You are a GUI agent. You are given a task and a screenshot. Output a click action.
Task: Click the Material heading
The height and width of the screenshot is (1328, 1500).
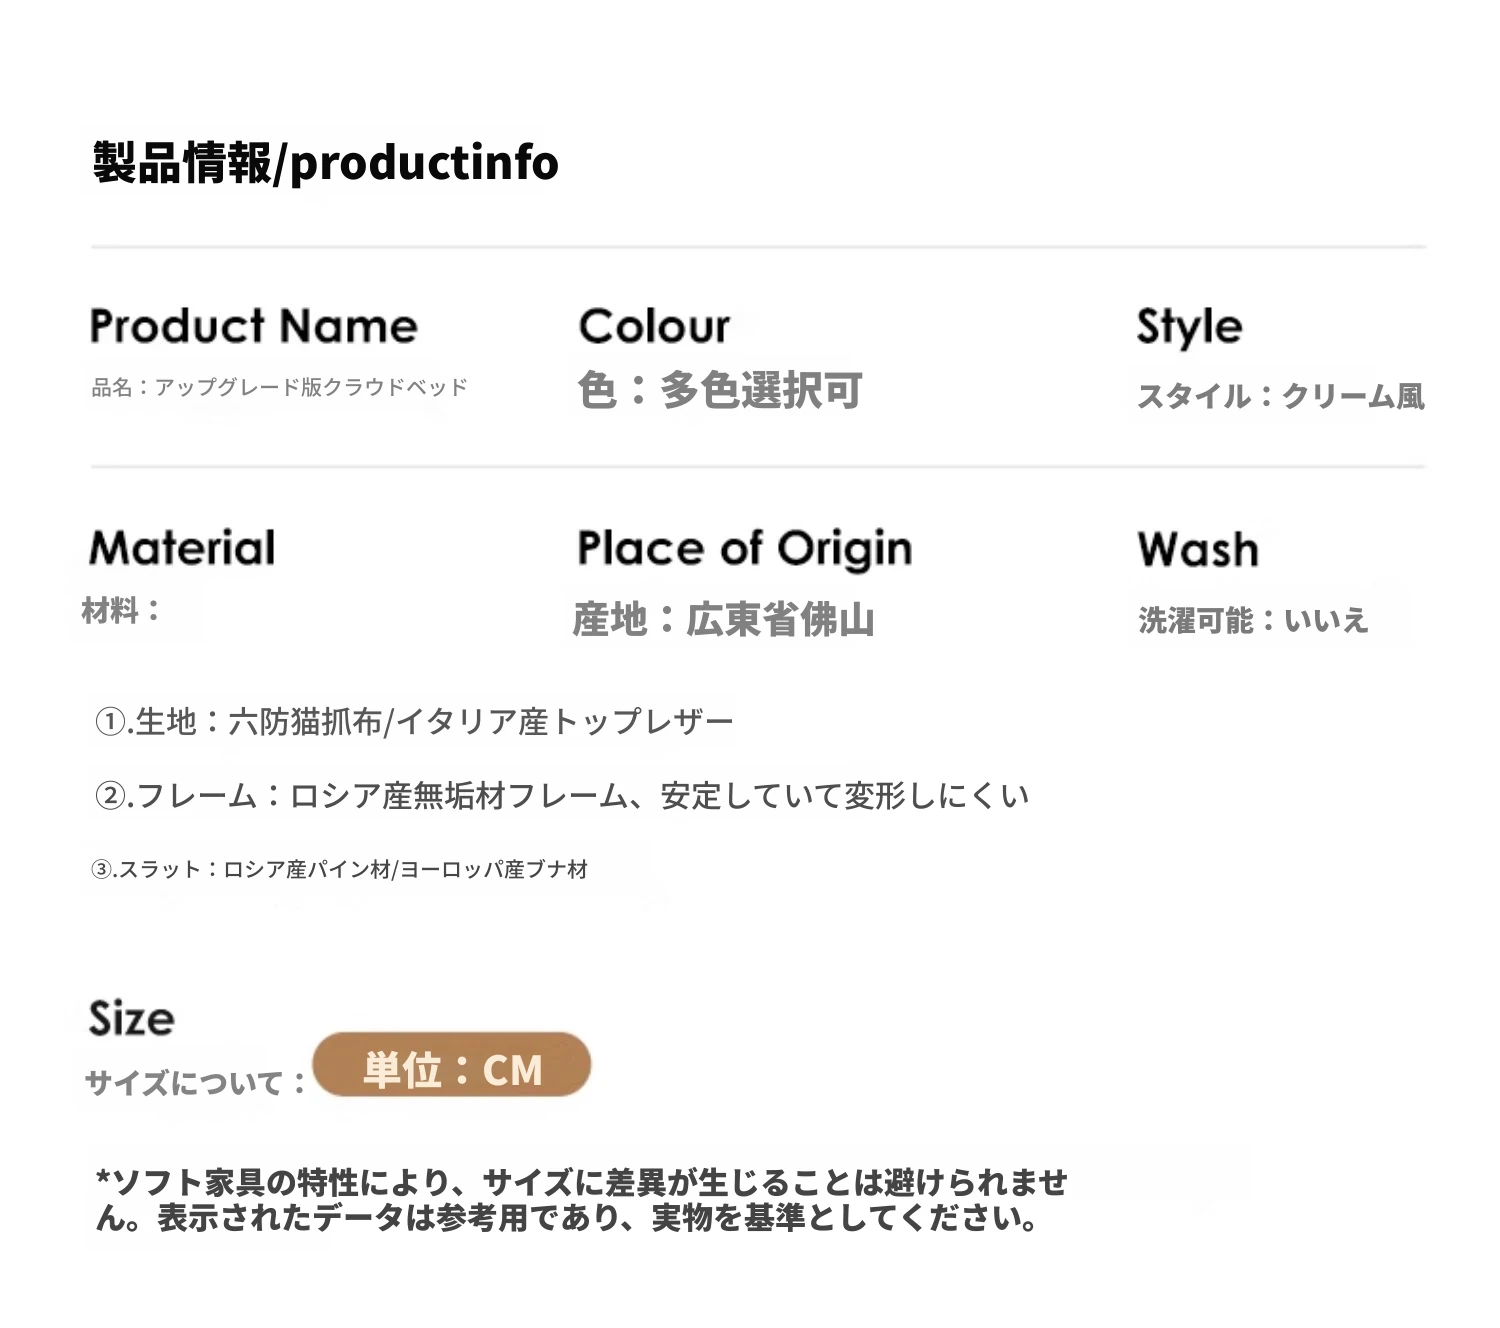point(182,548)
